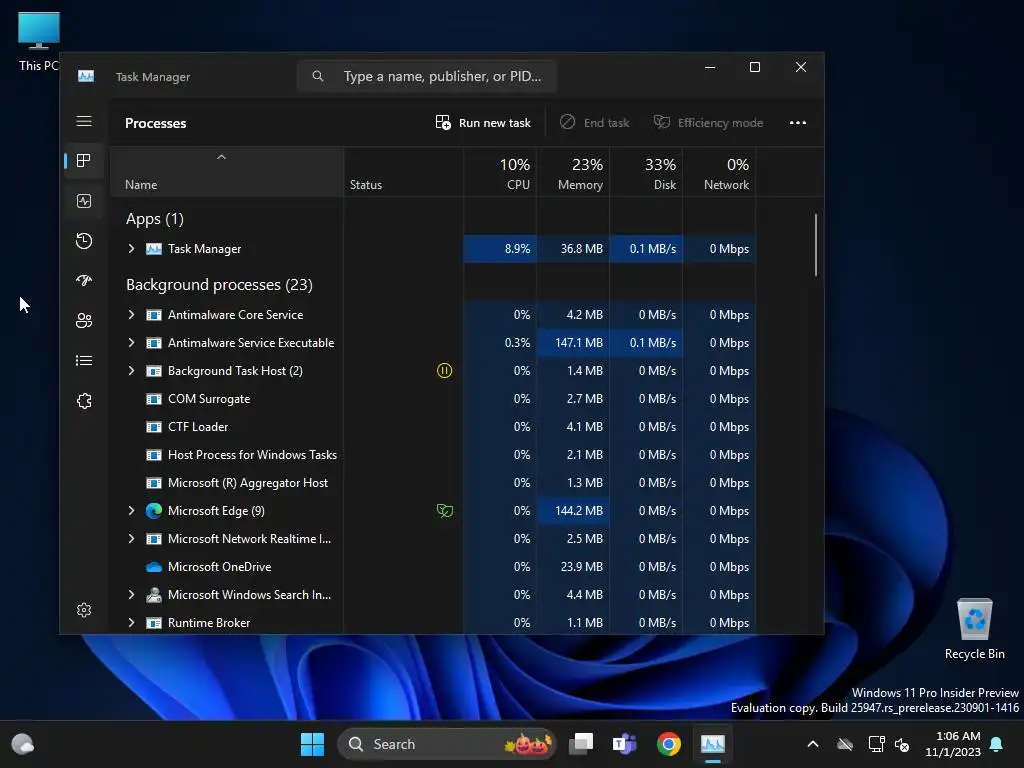The height and width of the screenshot is (768, 1024).
Task: Click the Apps (1) group header
Action: pos(155,219)
